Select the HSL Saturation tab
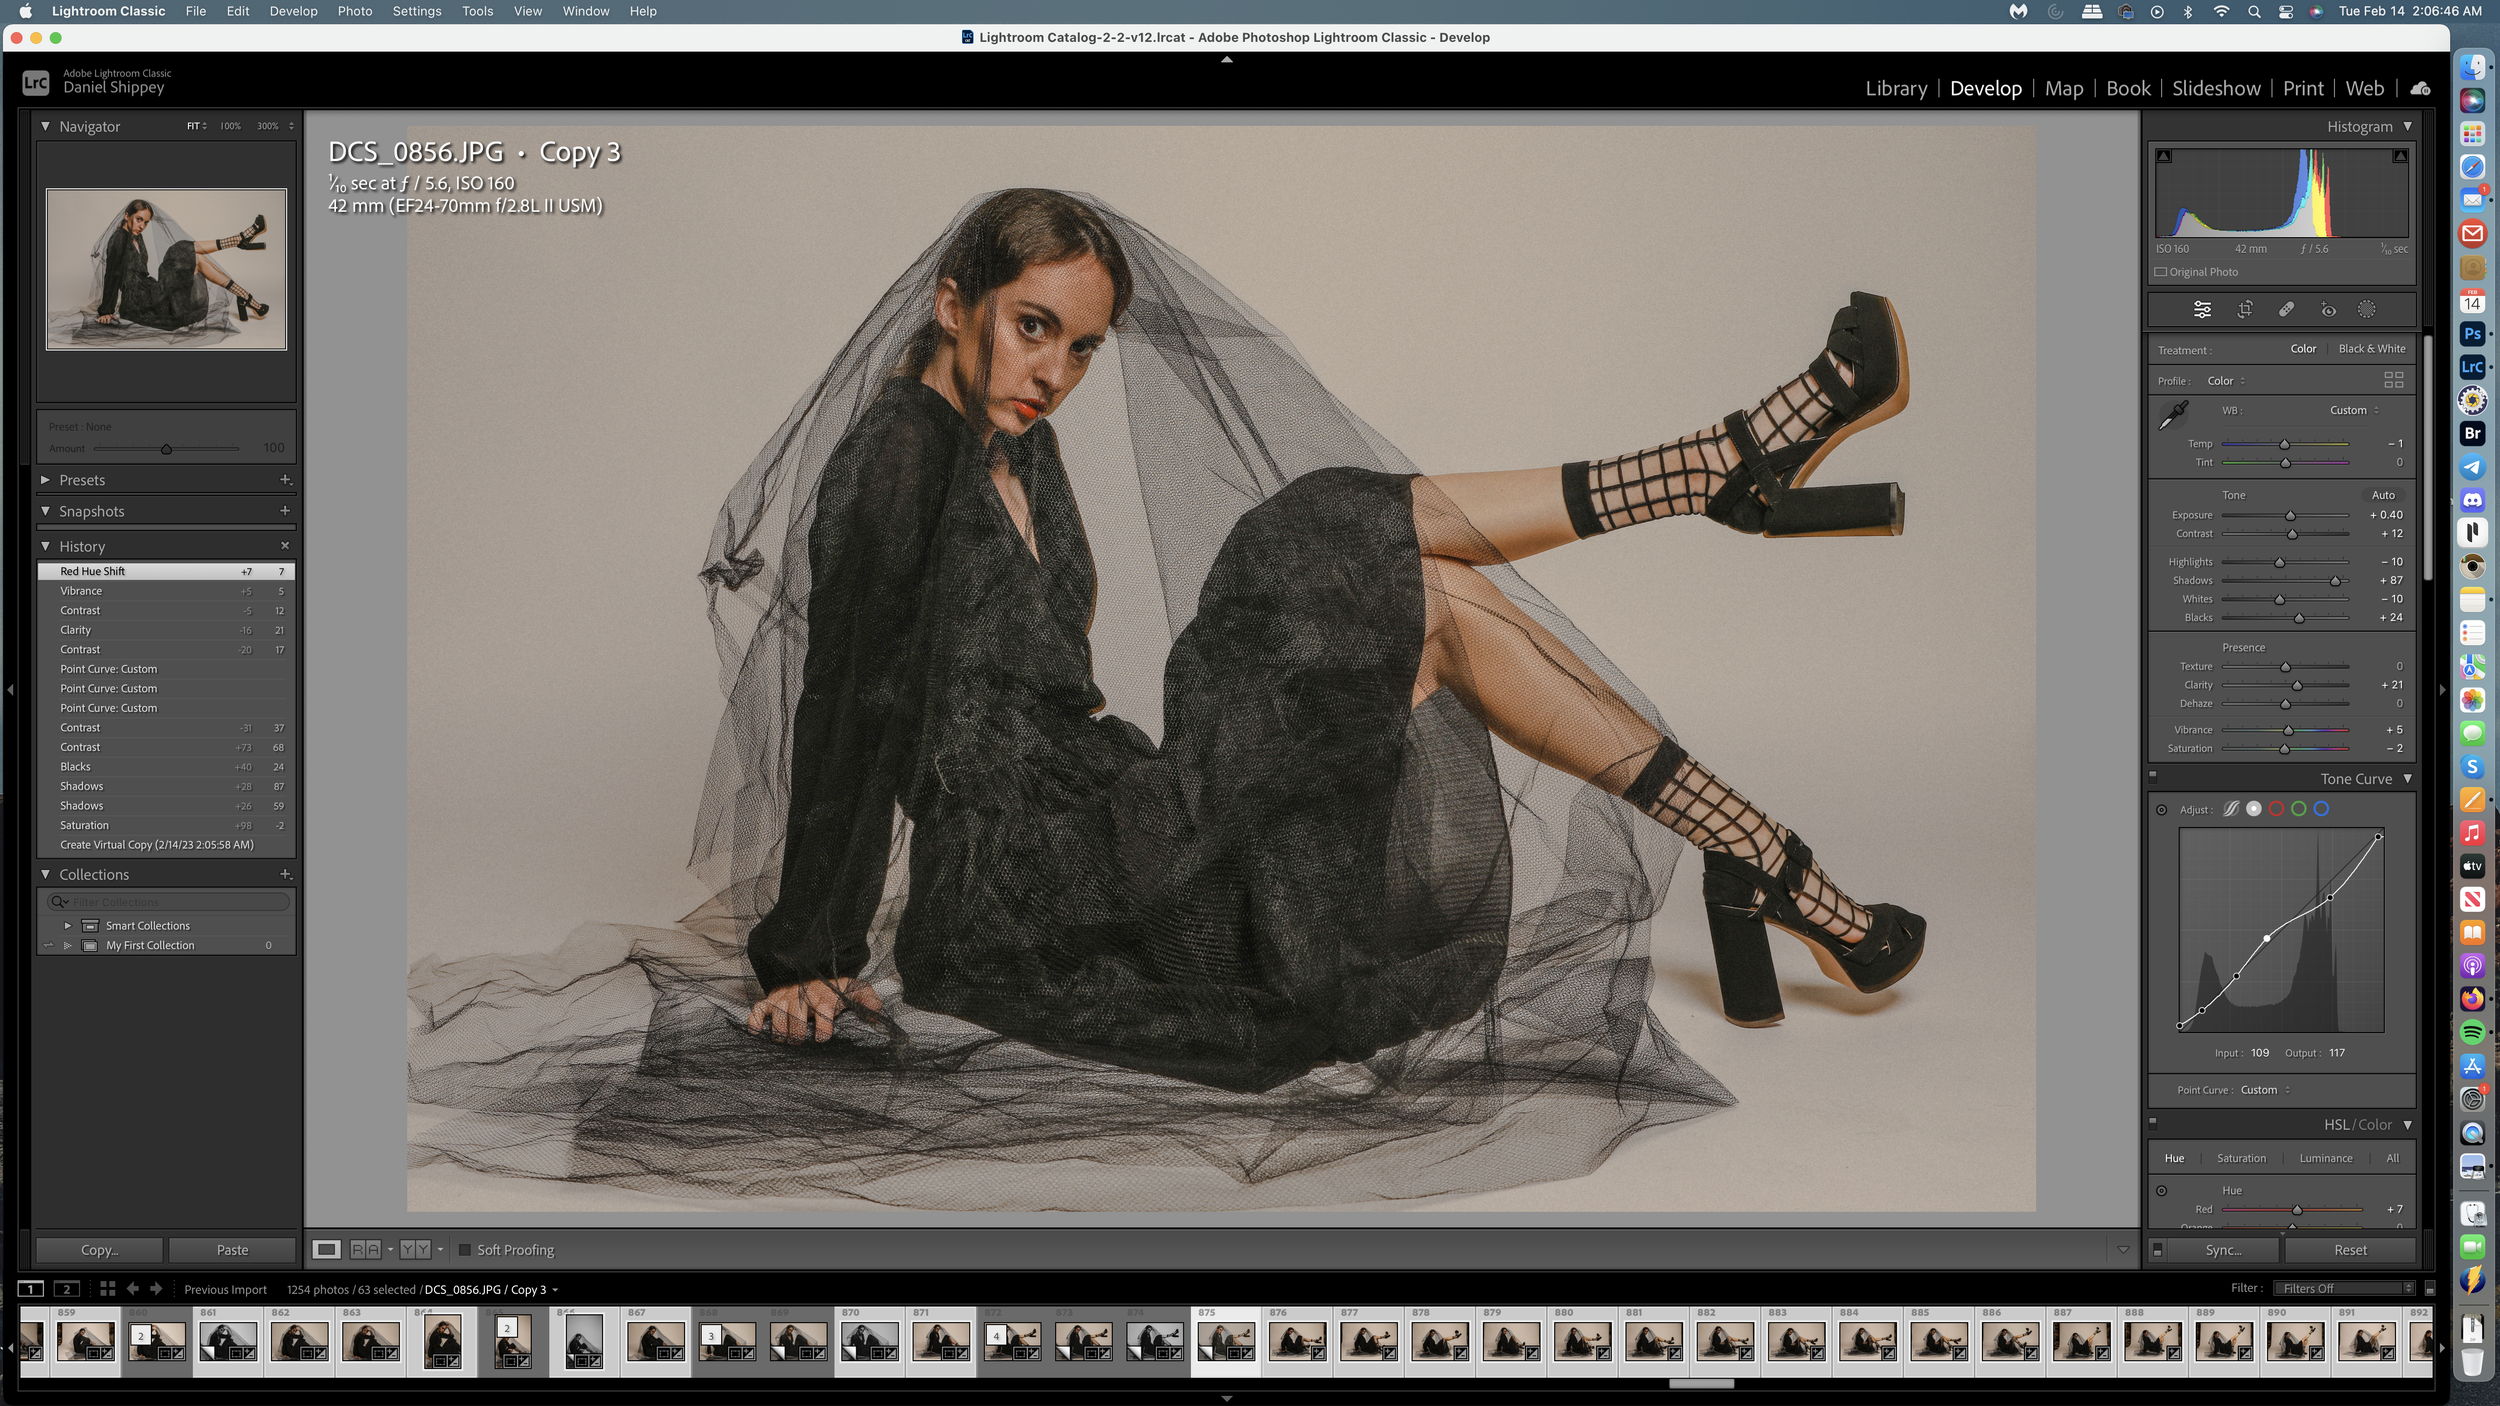 pos(2241,1158)
